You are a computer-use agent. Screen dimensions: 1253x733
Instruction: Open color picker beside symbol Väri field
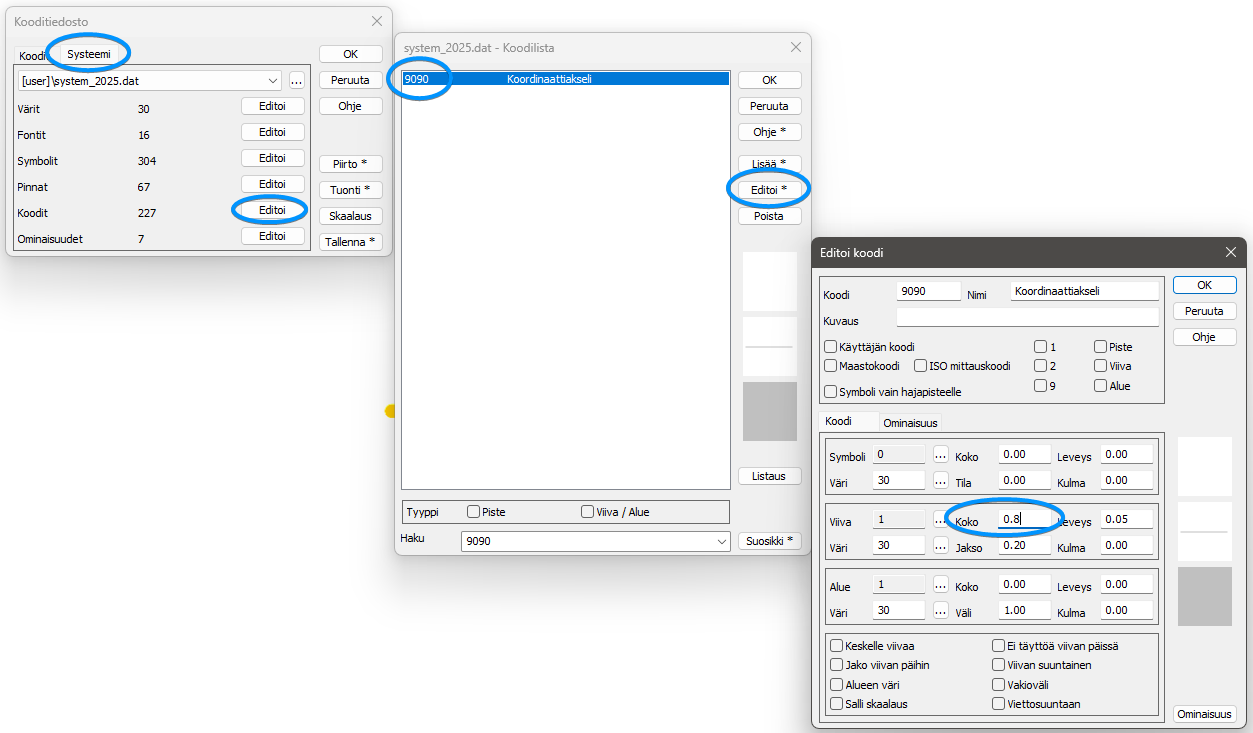point(940,480)
